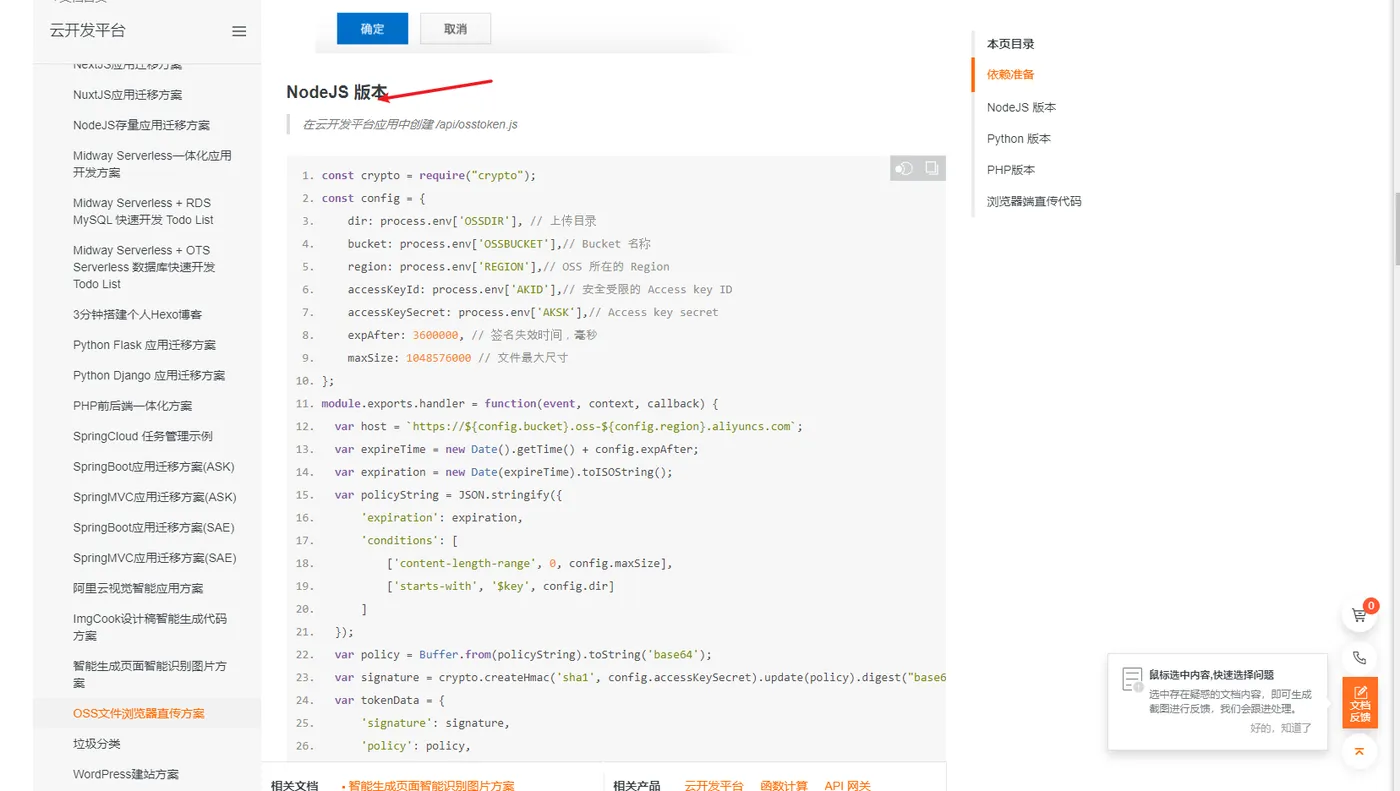
Task: Click the /api/osstoken.js note text
Action: point(410,125)
